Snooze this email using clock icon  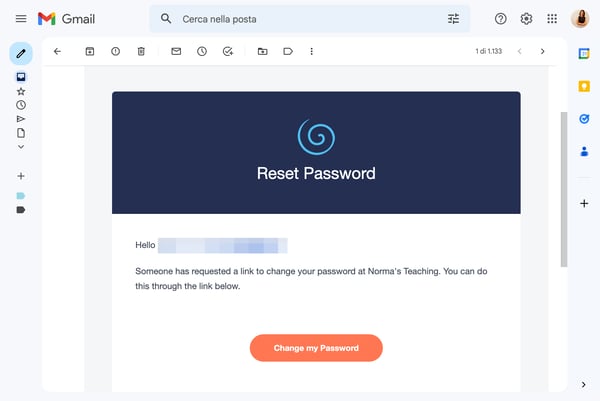point(202,51)
